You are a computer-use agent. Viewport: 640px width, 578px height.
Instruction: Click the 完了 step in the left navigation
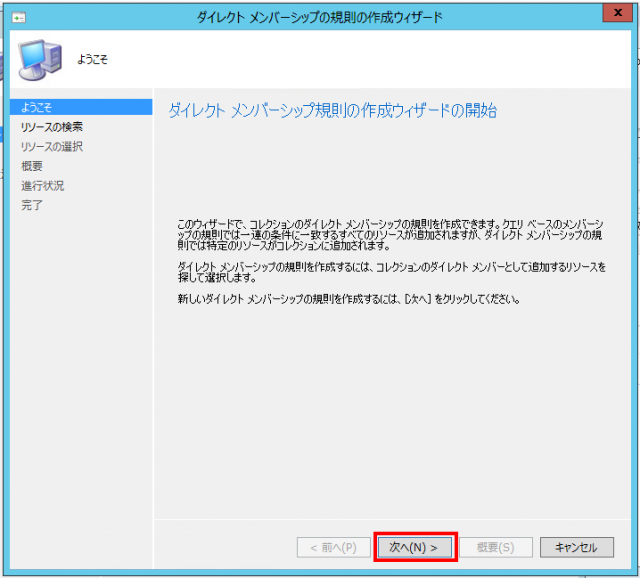32,205
